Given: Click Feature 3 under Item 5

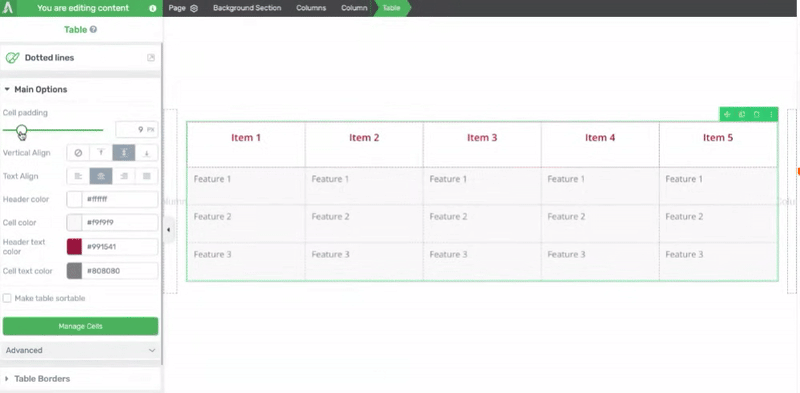Looking at the screenshot, I should pyautogui.click(x=684, y=255).
